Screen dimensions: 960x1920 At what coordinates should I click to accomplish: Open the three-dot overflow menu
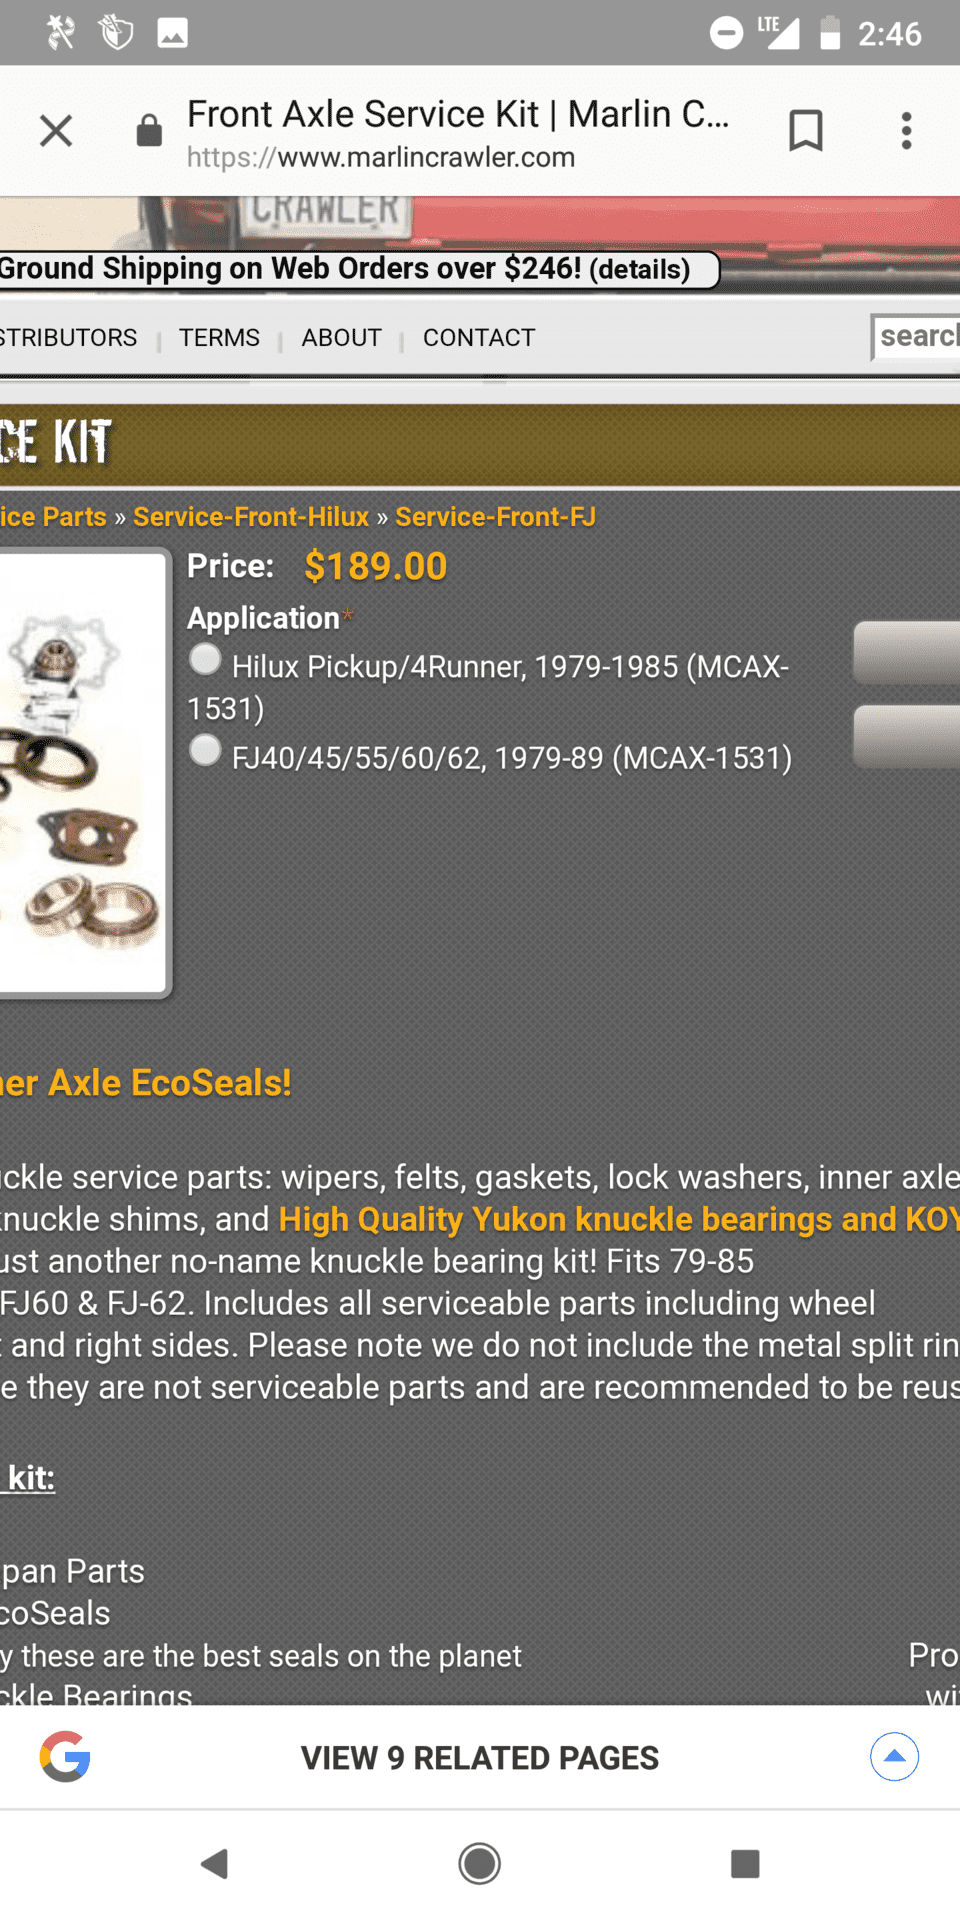906,130
